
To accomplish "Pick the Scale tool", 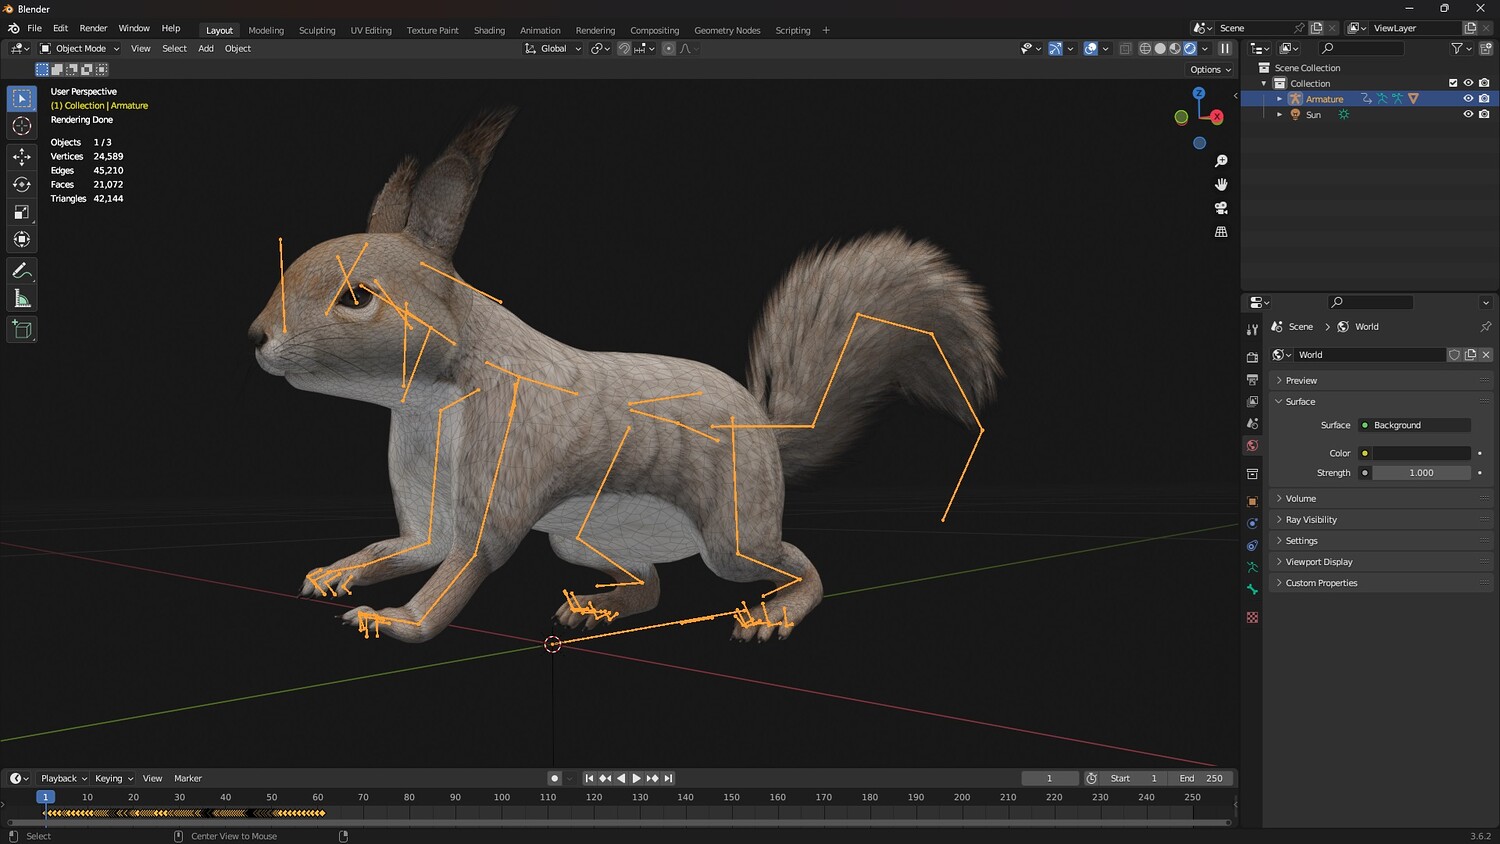I will (x=21, y=212).
